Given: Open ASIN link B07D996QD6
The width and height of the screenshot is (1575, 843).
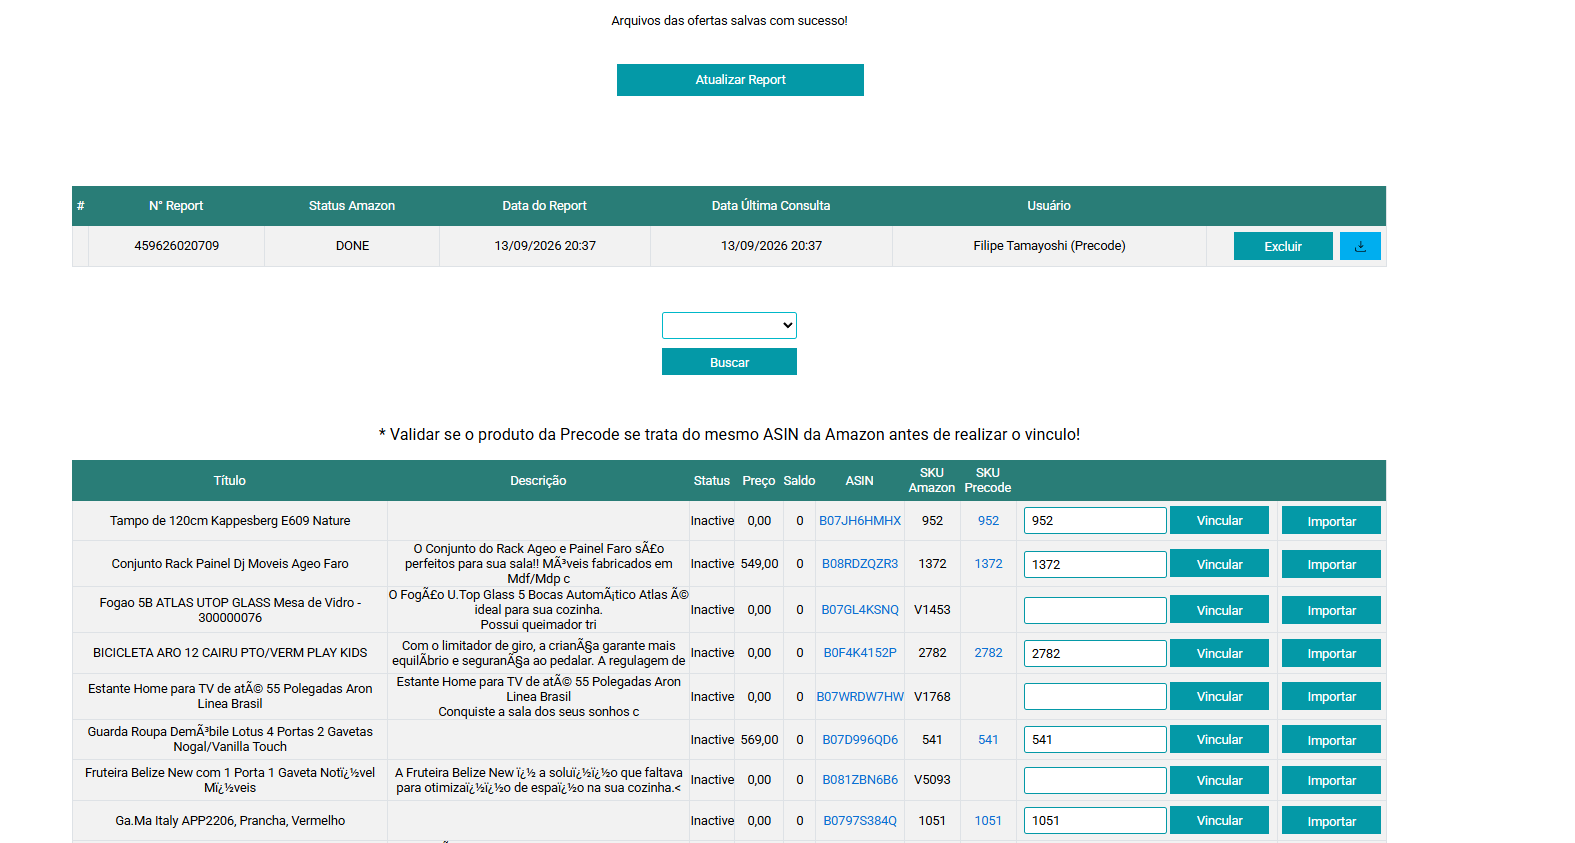Looking at the screenshot, I should [860, 740].
